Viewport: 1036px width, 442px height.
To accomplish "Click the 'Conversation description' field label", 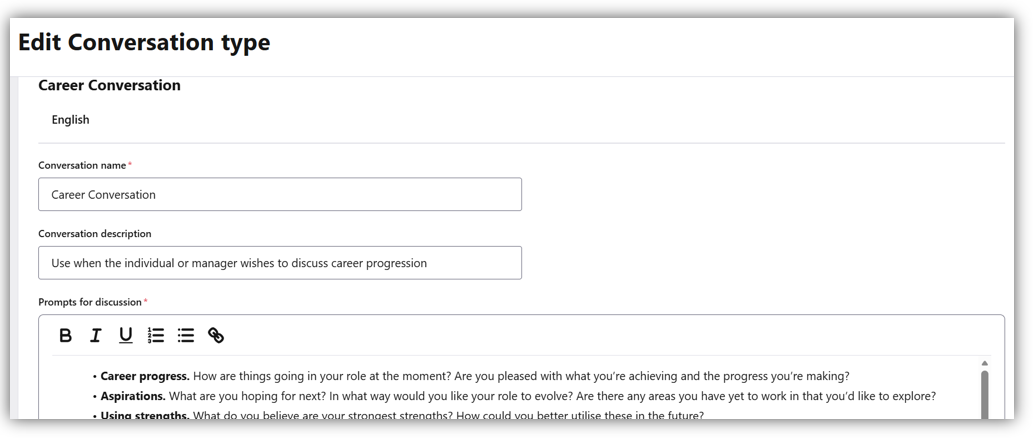I will click(x=95, y=234).
